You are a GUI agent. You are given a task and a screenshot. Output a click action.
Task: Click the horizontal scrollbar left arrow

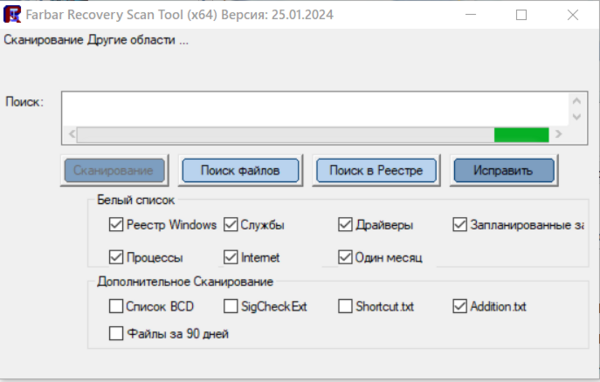(71, 134)
